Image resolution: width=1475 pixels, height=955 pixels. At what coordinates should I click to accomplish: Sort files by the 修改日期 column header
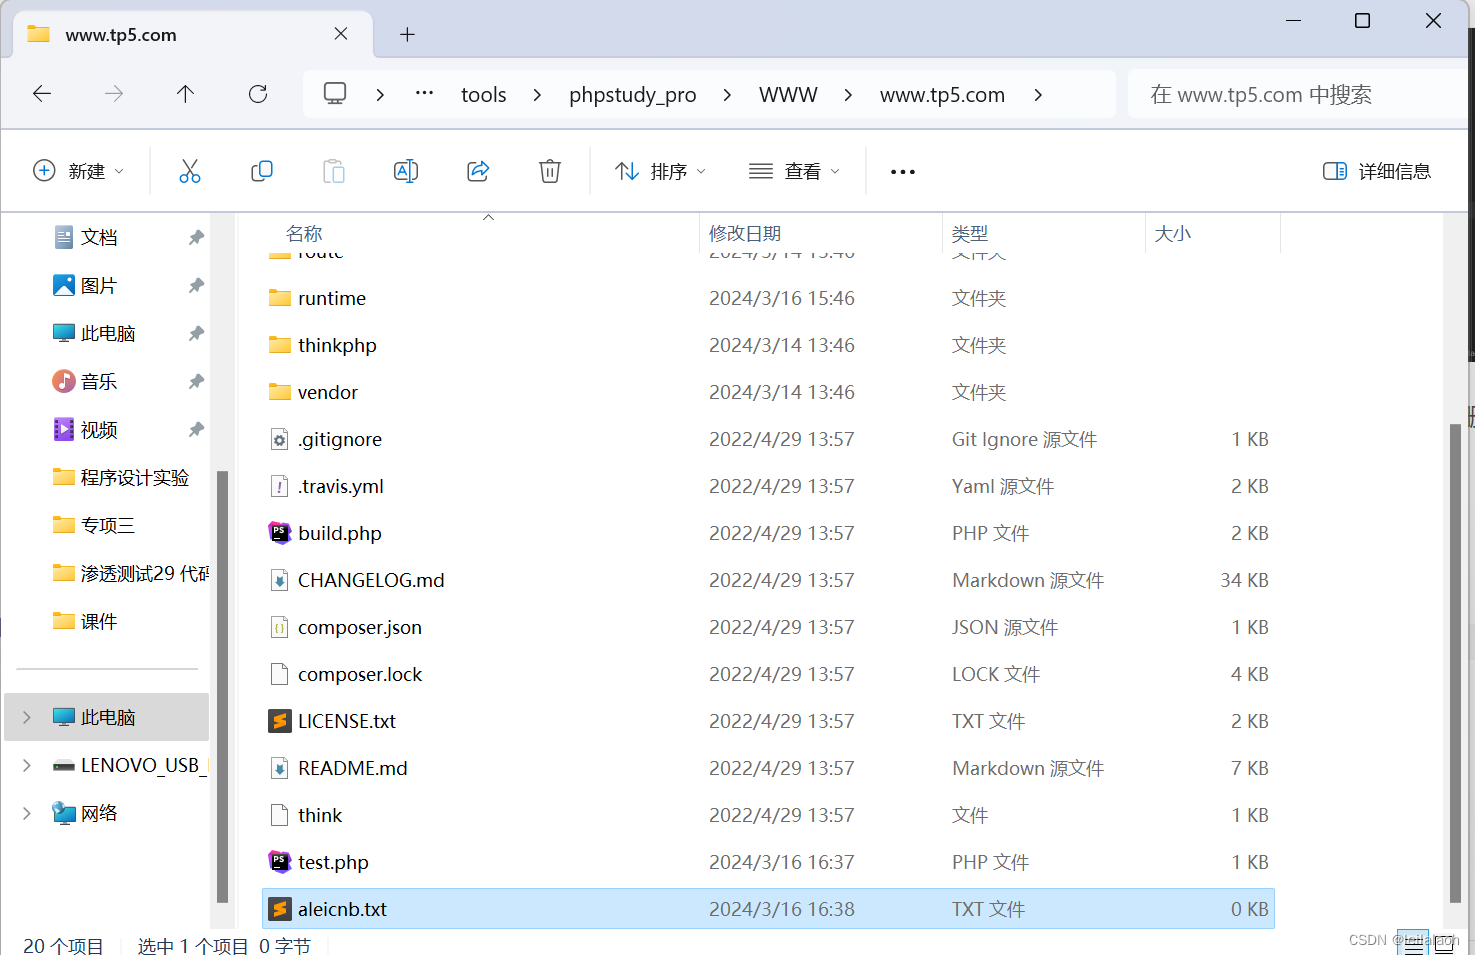pos(745,233)
